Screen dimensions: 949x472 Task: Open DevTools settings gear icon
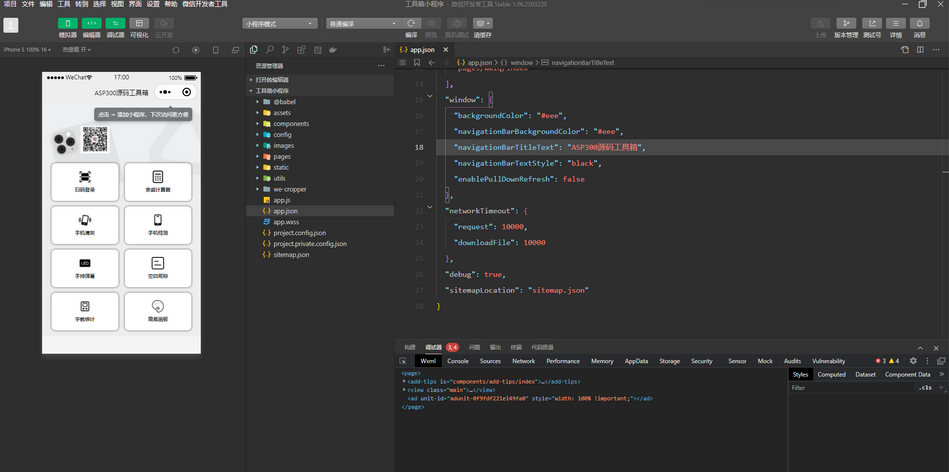tap(913, 361)
